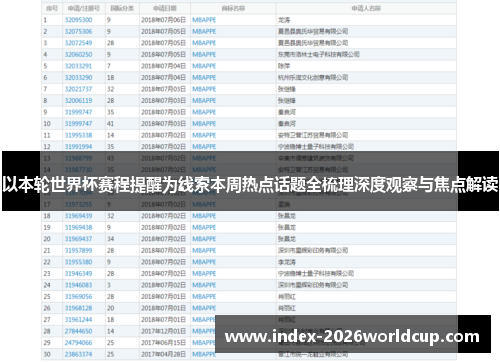Select applicant name cell in row 4

click(x=366, y=55)
